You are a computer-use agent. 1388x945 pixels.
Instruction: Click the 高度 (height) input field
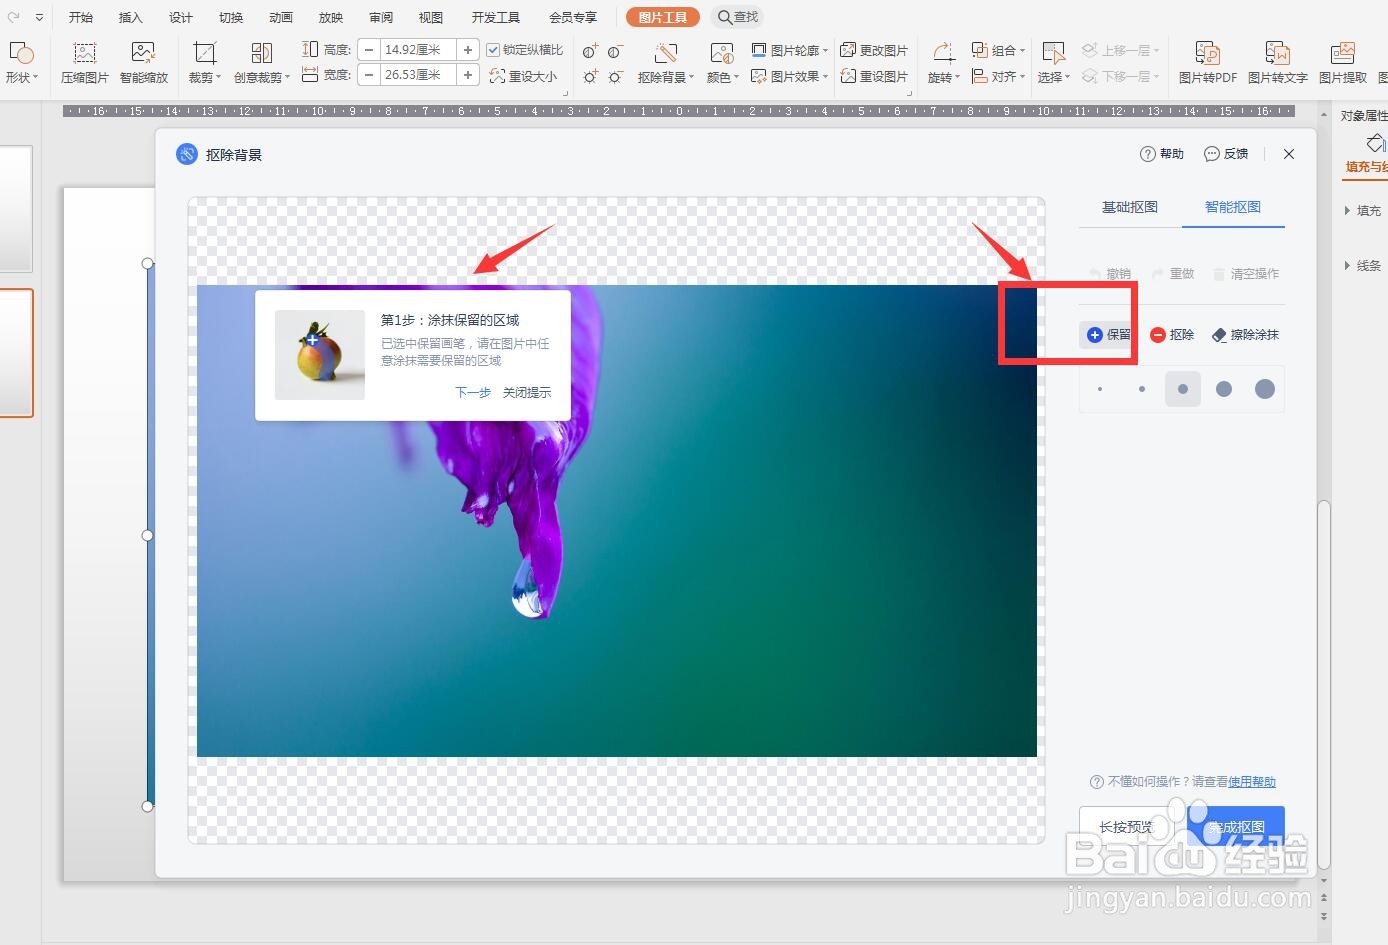point(417,49)
